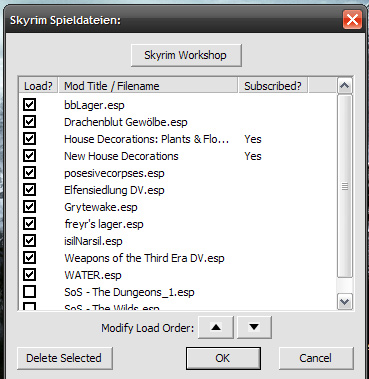
Task: Uncheck the isilNarsil.esp checkbox
Action: coord(29,241)
